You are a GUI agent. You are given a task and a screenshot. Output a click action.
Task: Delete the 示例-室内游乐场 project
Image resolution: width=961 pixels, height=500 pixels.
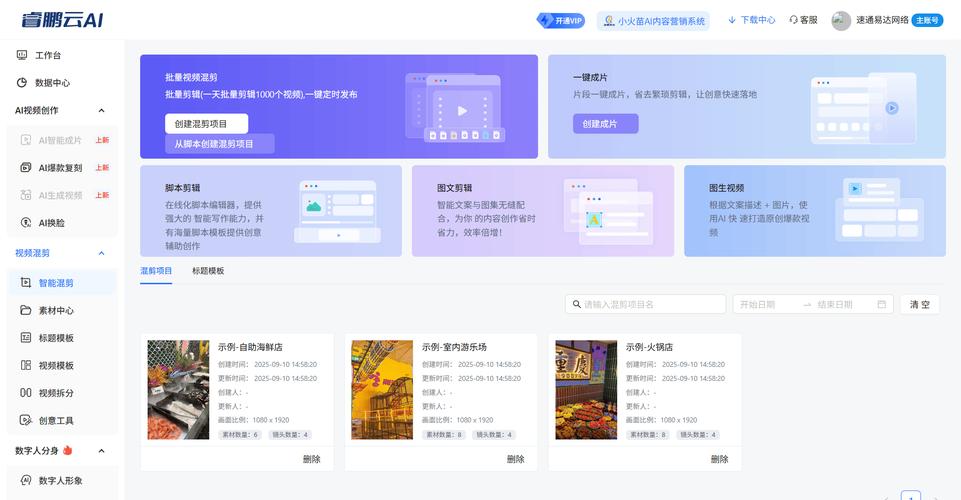coord(515,459)
